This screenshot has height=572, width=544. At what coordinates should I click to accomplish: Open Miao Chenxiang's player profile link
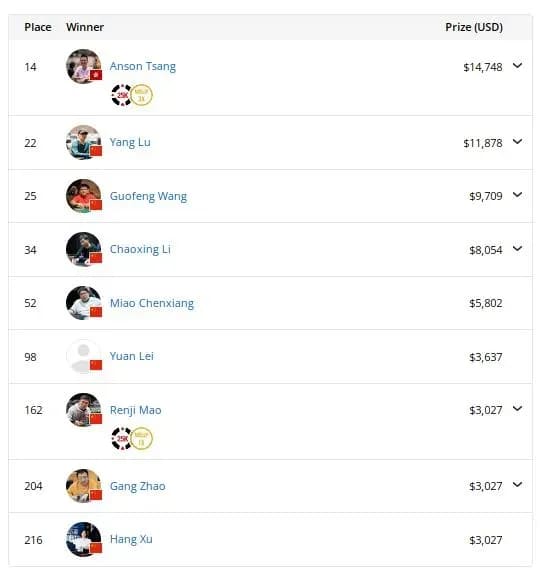(152, 304)
